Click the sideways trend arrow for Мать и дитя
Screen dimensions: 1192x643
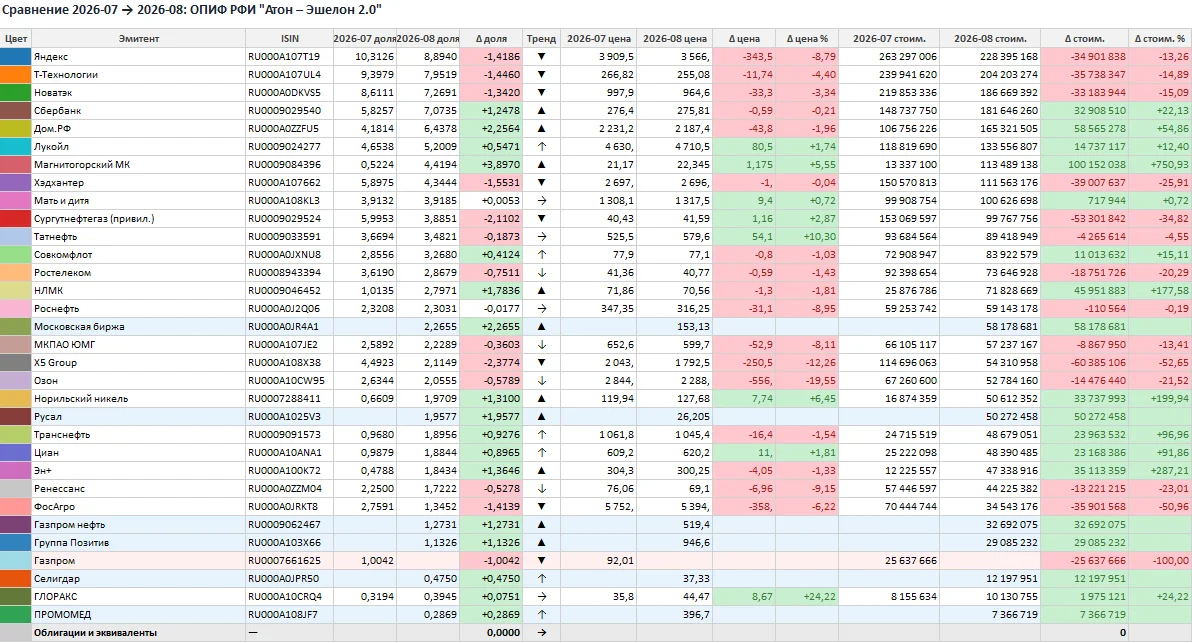click(541, 201)
